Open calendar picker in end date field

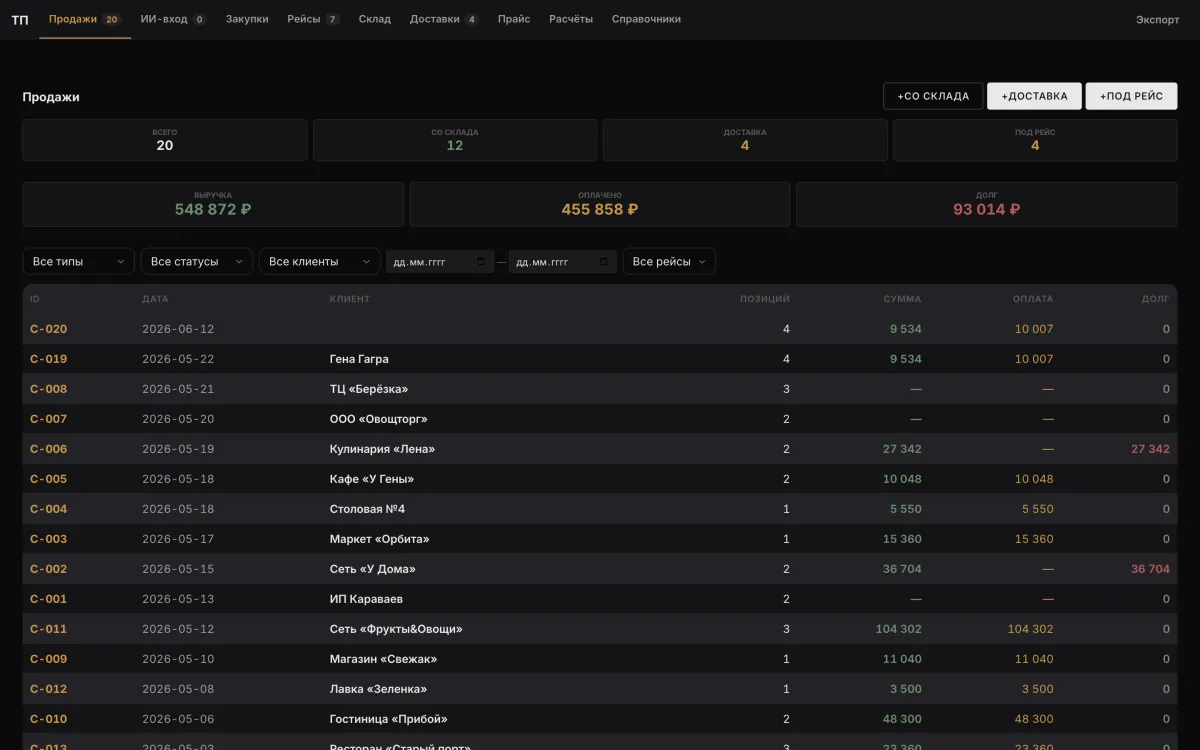[604, 262]
